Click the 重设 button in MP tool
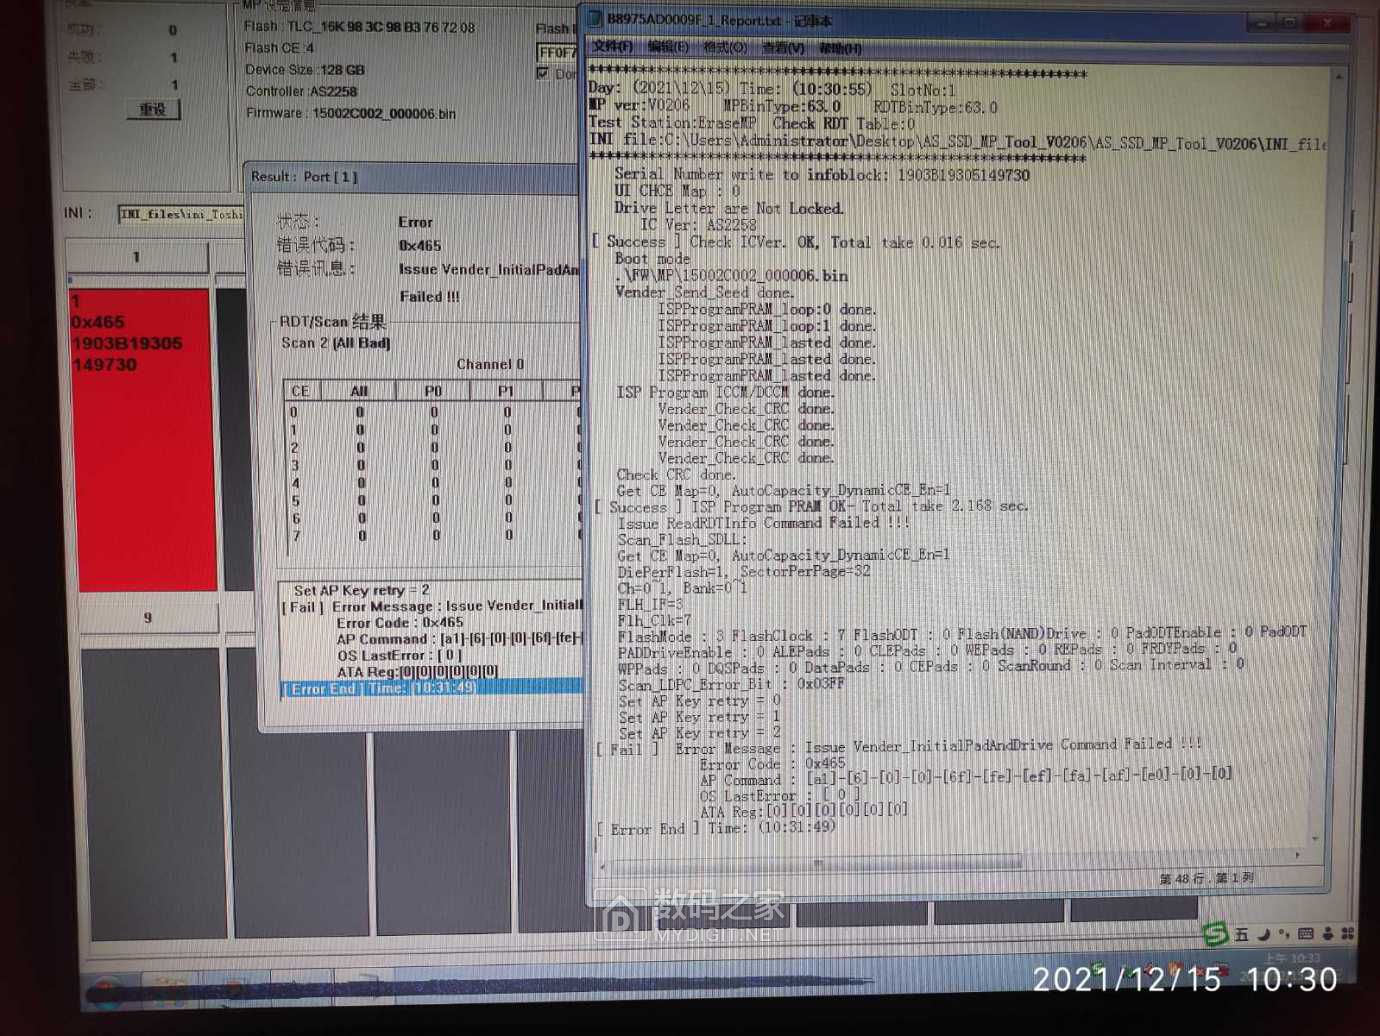The image size is (1380, 1036). click(153, 109)
